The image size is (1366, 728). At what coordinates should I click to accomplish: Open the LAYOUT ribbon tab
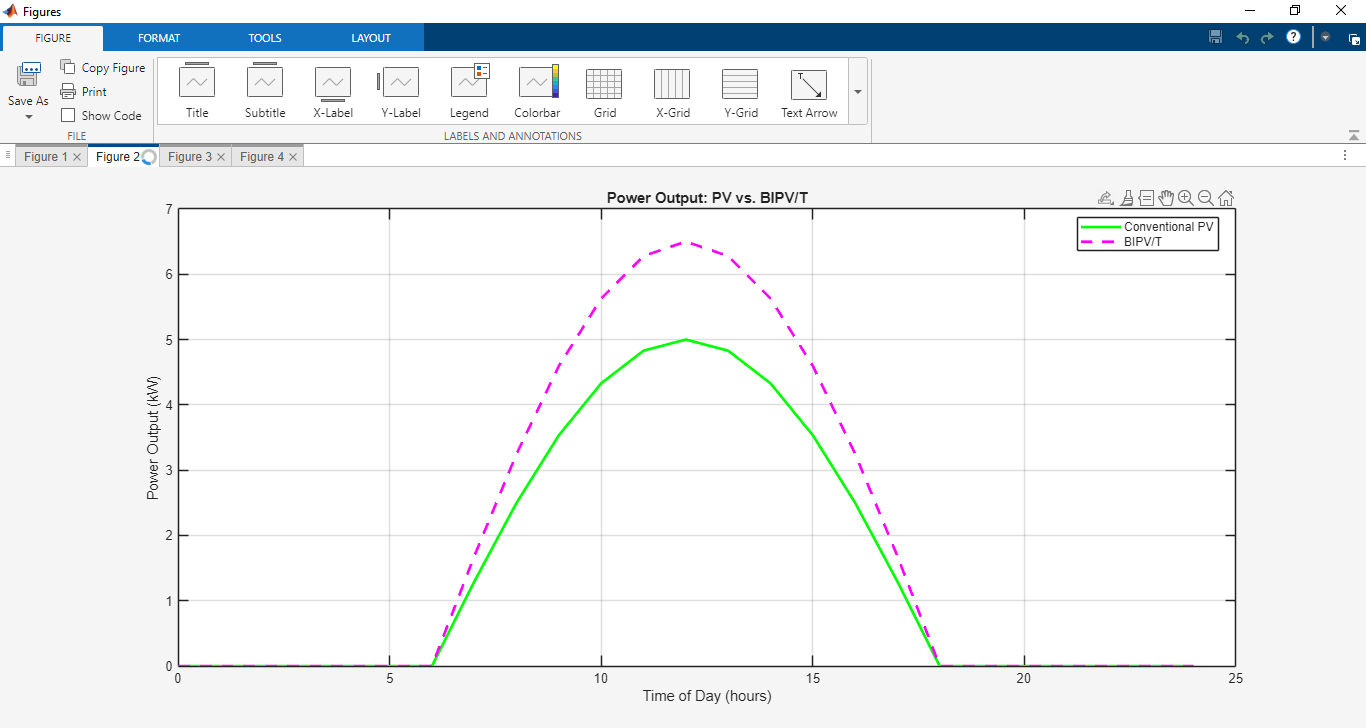[371, 38]
